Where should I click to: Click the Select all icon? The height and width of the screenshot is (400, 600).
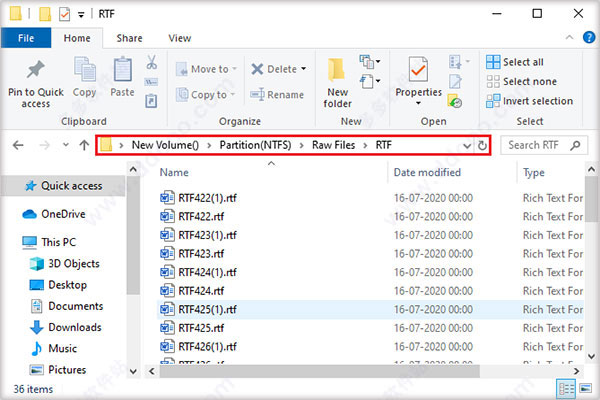(493, 62)
